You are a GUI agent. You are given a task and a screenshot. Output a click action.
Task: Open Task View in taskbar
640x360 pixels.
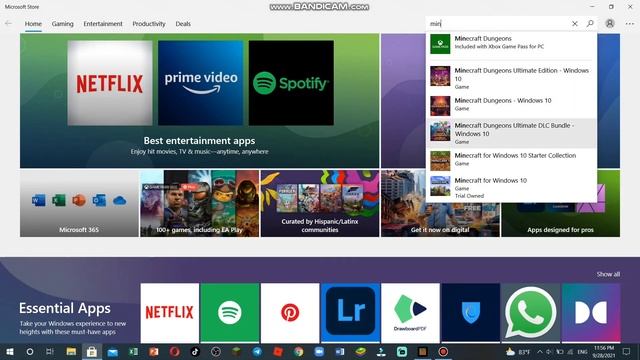(x=50, y=352)
